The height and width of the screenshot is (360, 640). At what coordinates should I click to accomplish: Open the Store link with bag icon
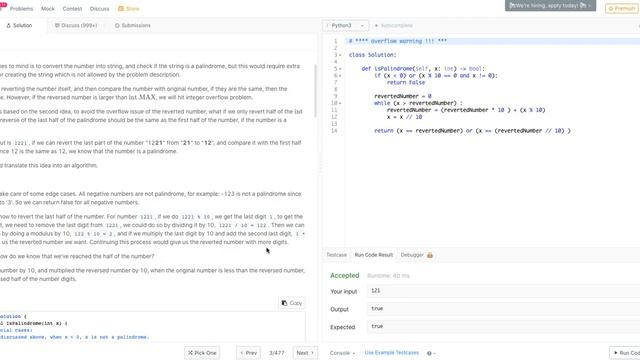(129, 9)
